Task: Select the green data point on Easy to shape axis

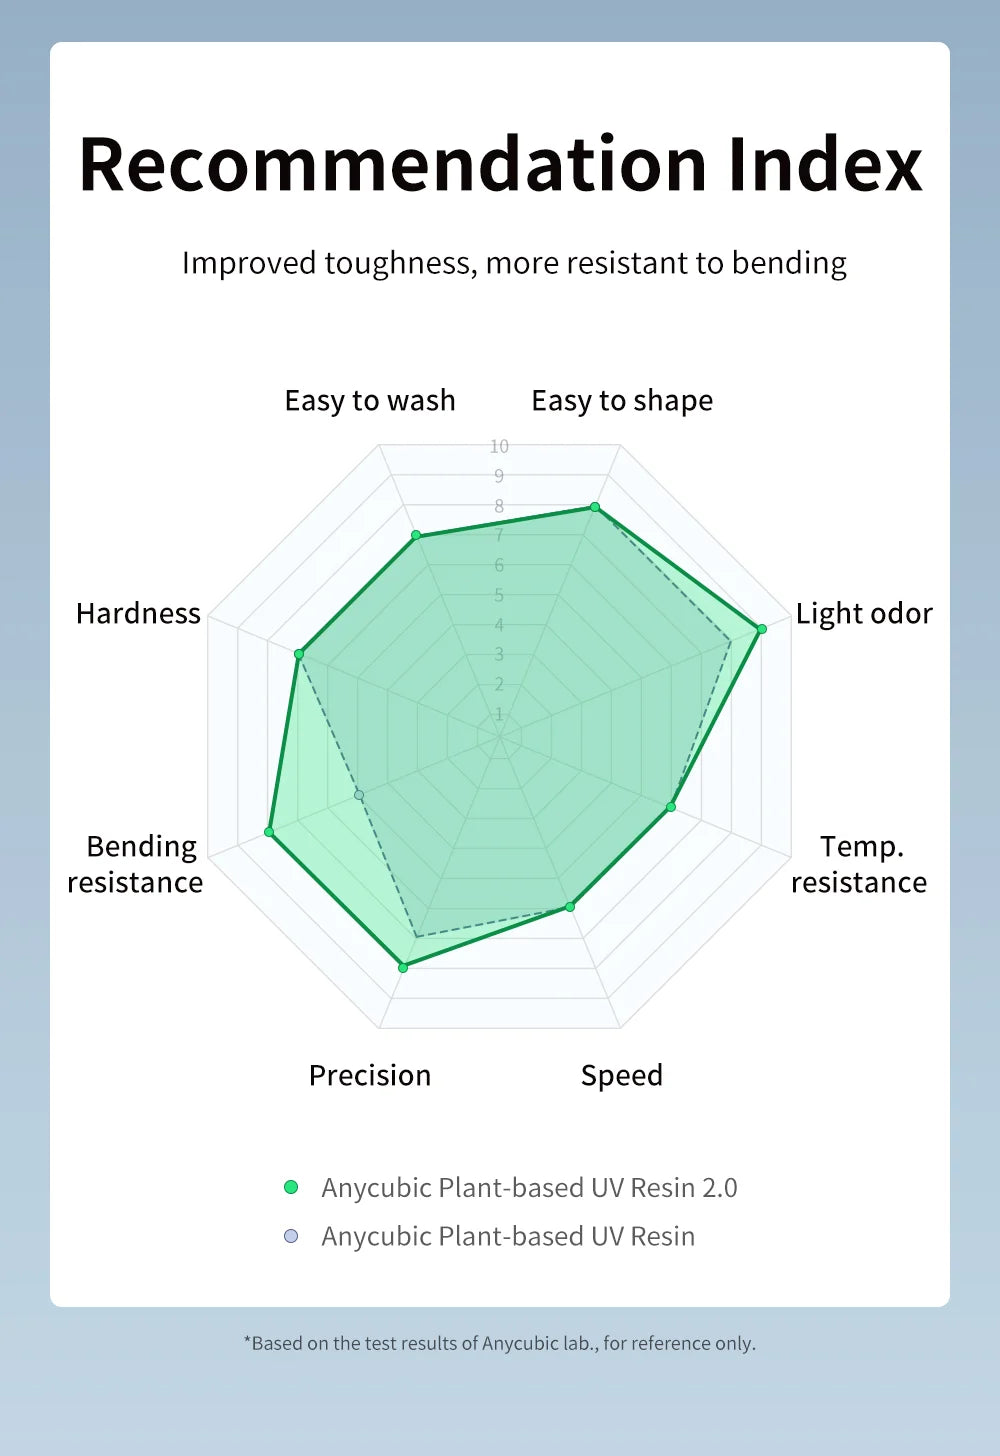Action: click(595, 507)
